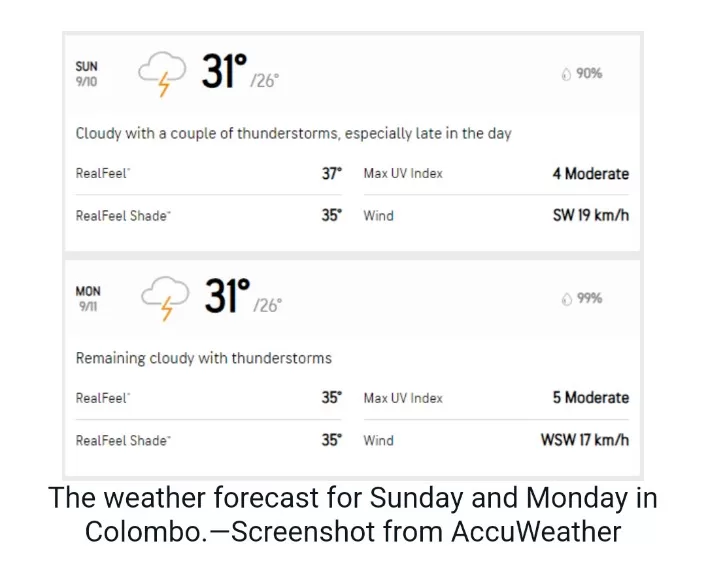Click the SW 19 km/h wind value
This screenshot has height=574, width=706.
coord(591,215)
